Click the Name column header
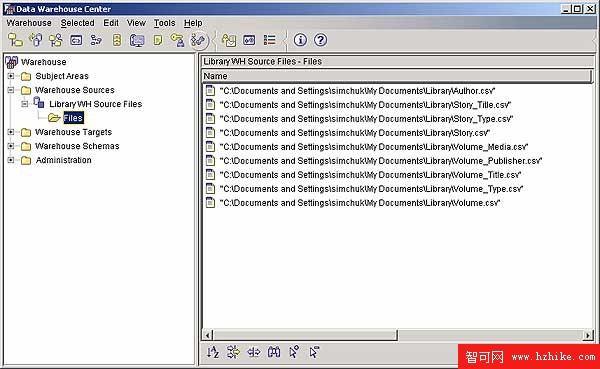Screen dimensions: 600x369 pyautogui.click(x=397, y=76)
